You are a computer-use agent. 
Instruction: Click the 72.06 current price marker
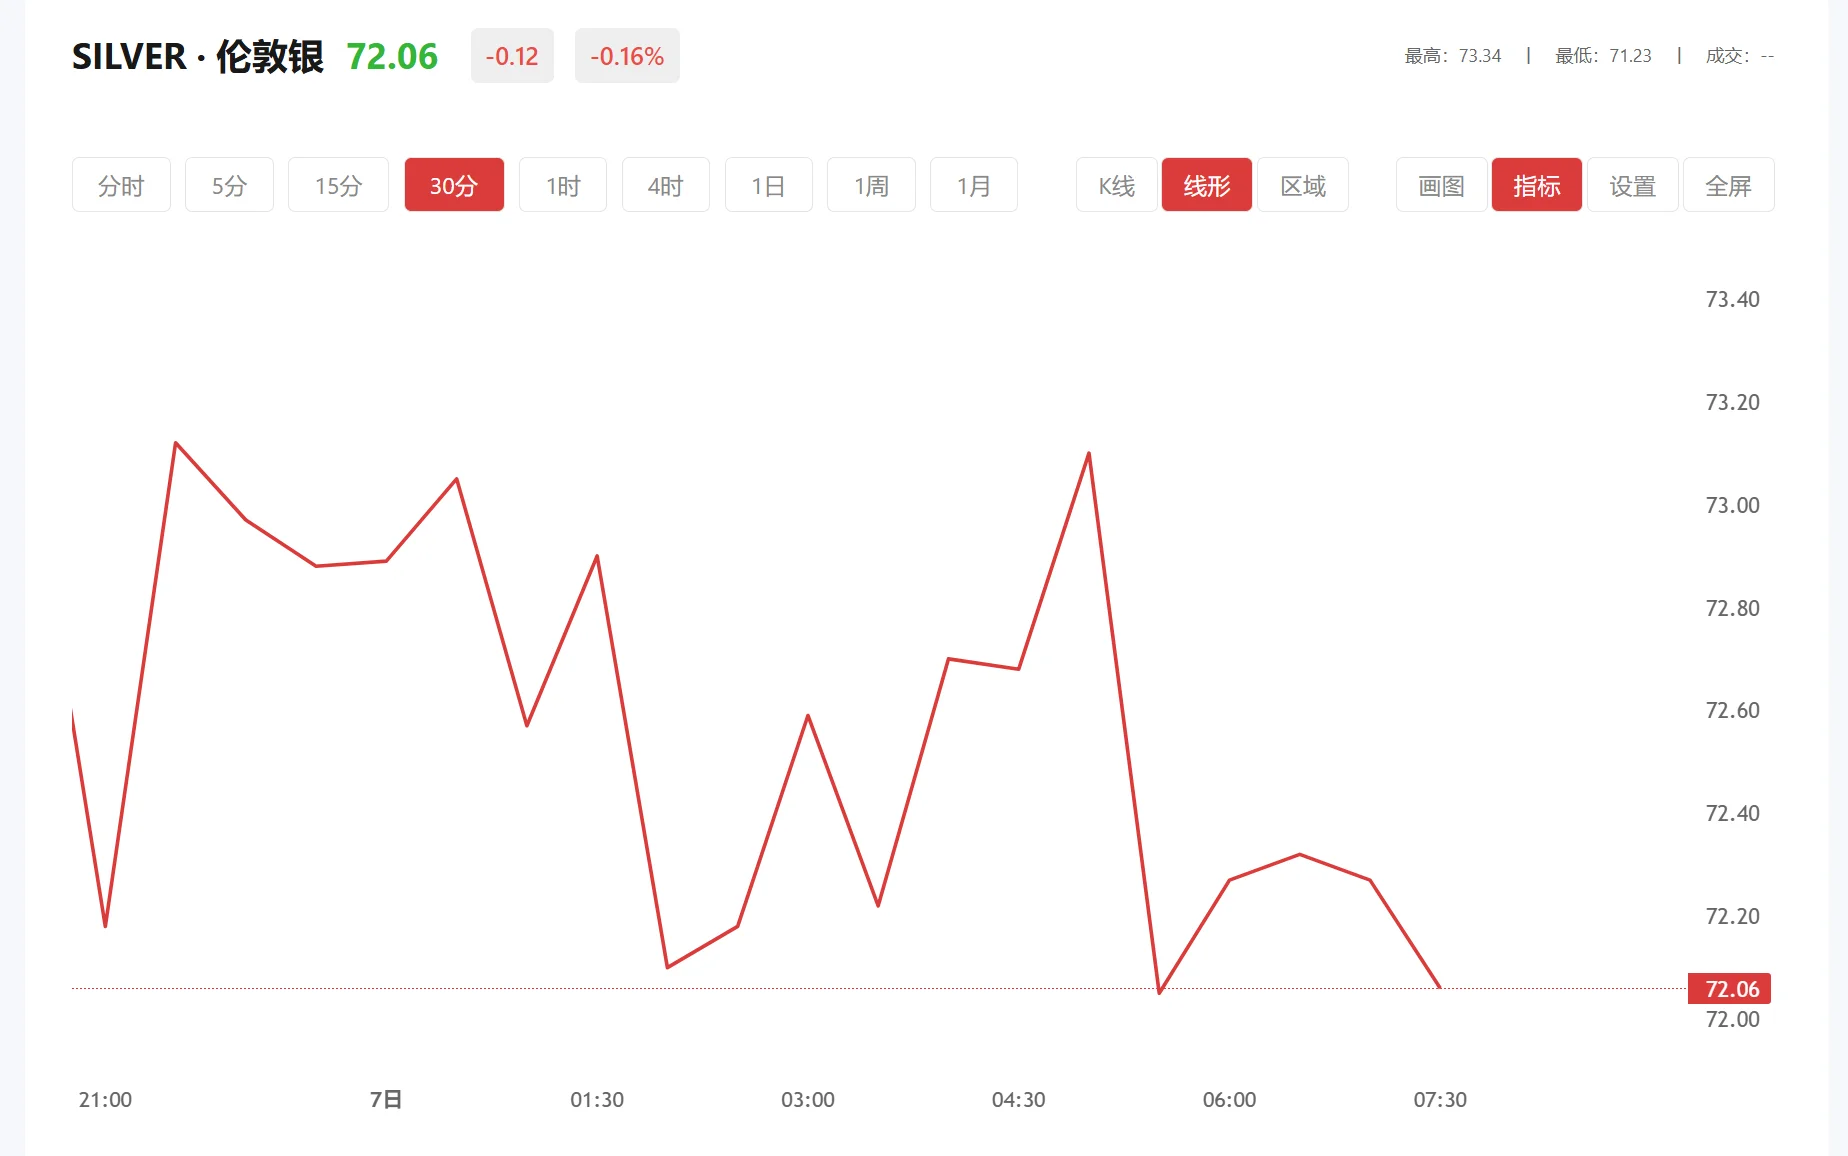(x=1727, y=989)
